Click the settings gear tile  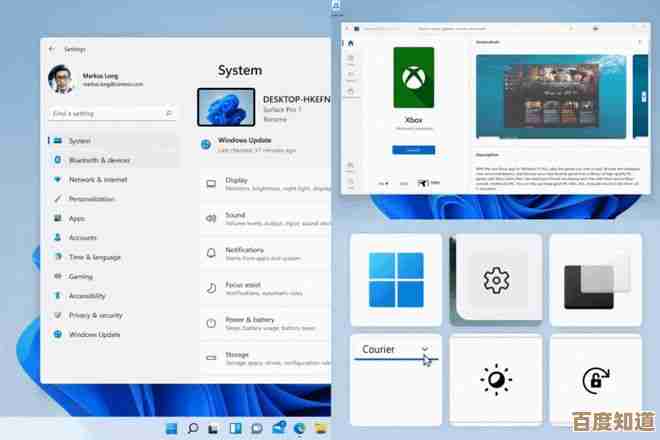pos(496,280)
